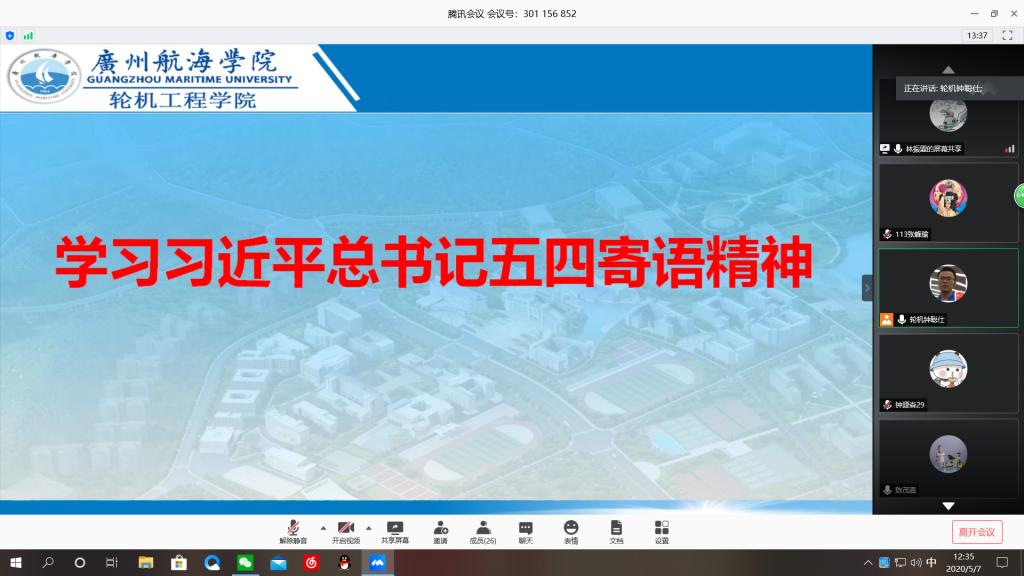The width and height of the screenshot is (1024, 576).
Task: Collapse the participant video sidebar
Action: coord(867,288)
